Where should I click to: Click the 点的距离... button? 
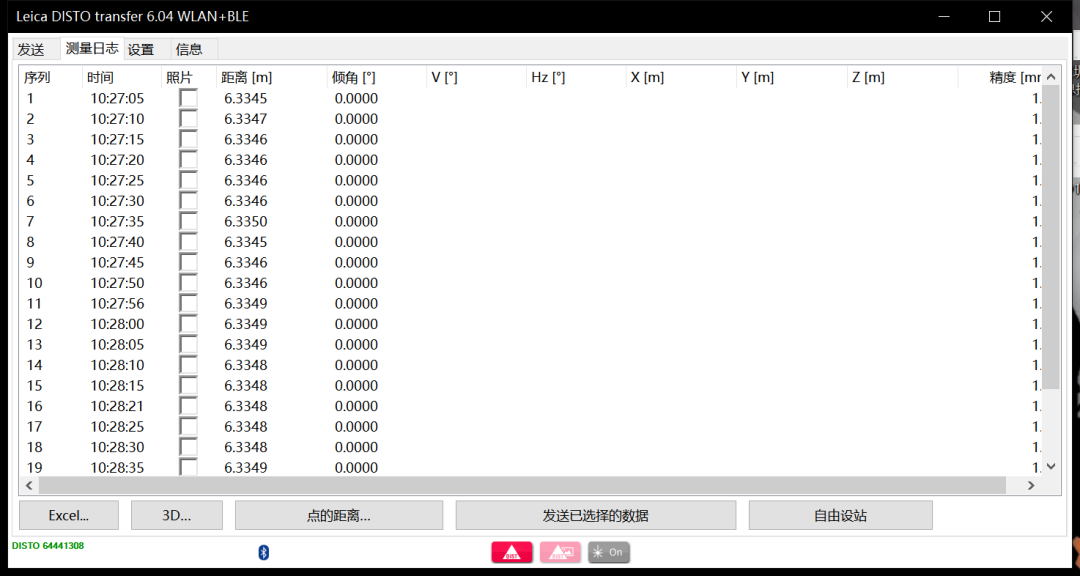(339, 515)
